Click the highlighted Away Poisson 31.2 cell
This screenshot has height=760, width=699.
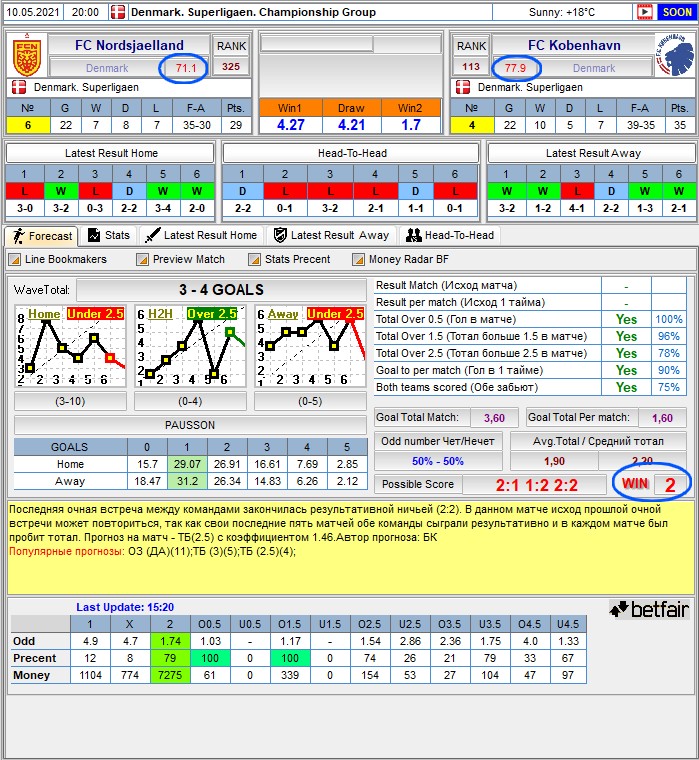(x=187, y=481)
